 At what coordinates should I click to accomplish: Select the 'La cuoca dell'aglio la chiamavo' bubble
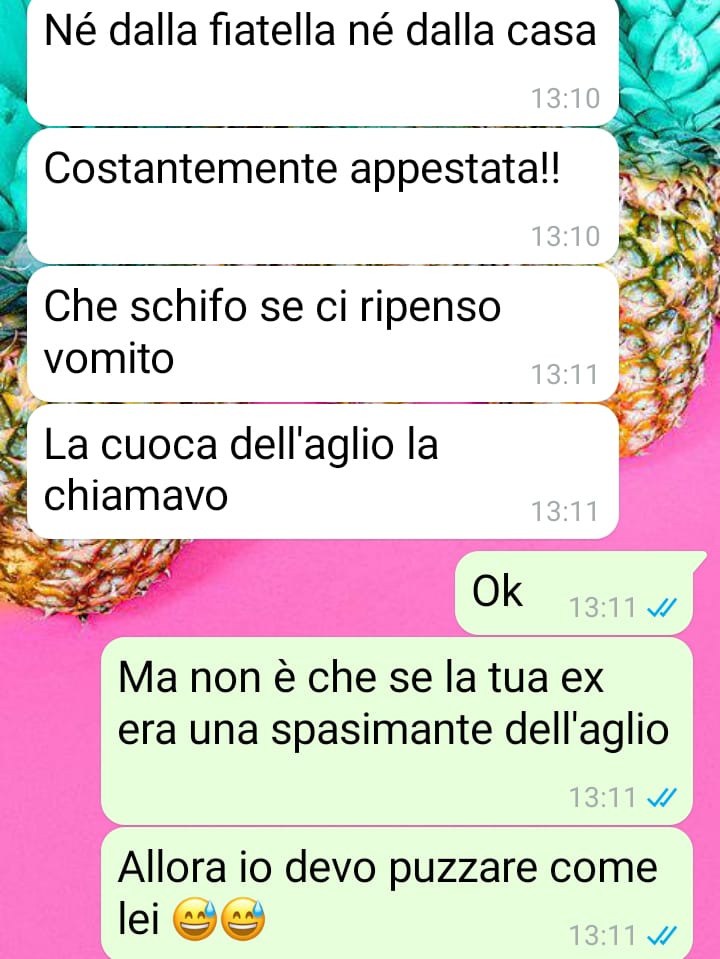point(322,472)
